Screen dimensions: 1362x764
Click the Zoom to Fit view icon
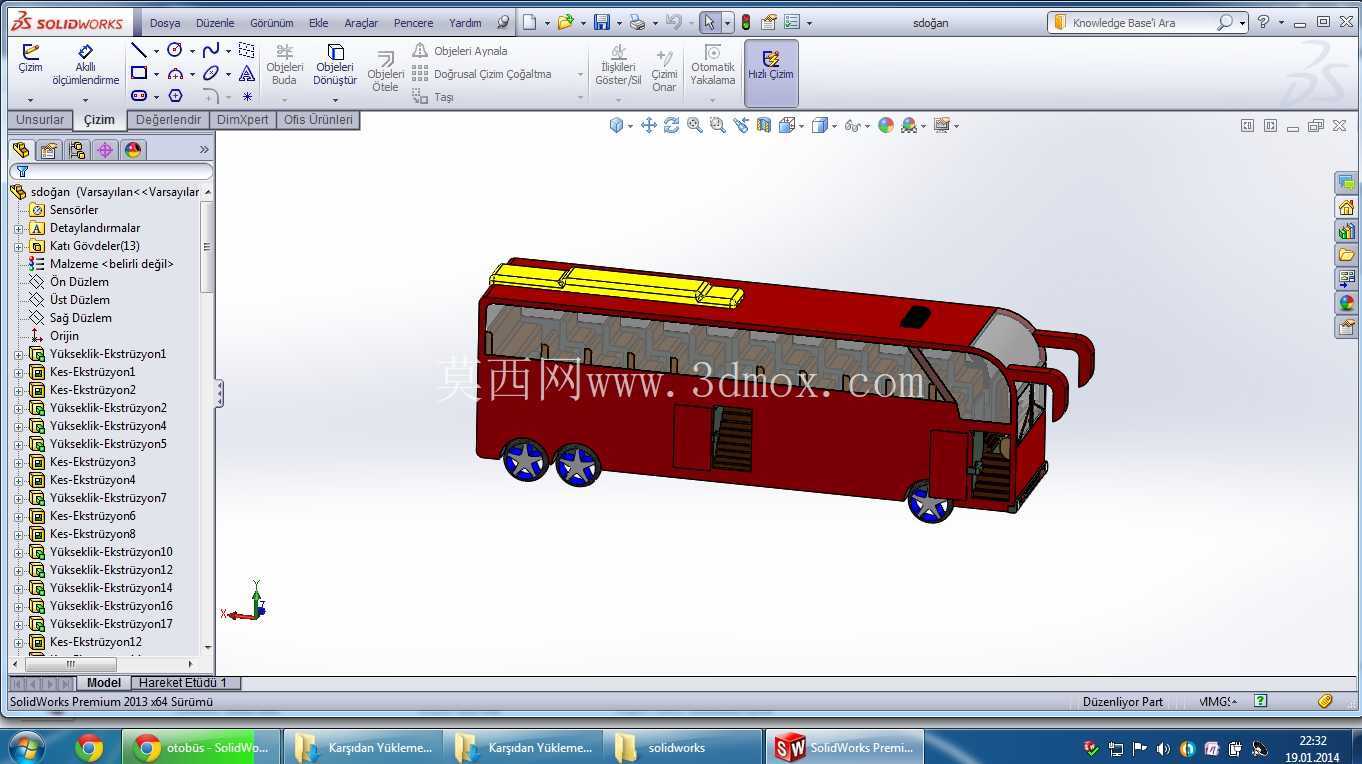point(694,125)
